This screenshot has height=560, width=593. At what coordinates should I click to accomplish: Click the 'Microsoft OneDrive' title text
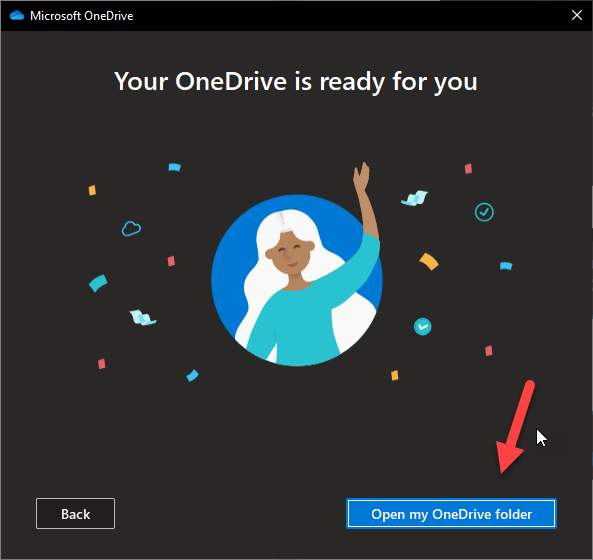tap(82, 16)
